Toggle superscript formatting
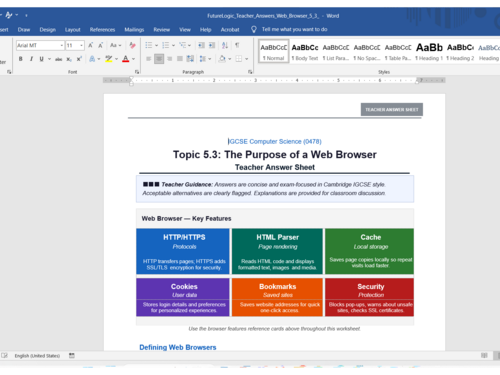The width and height of the screenshot is (500, 375). pyautogui.click(x=79, y=59)
